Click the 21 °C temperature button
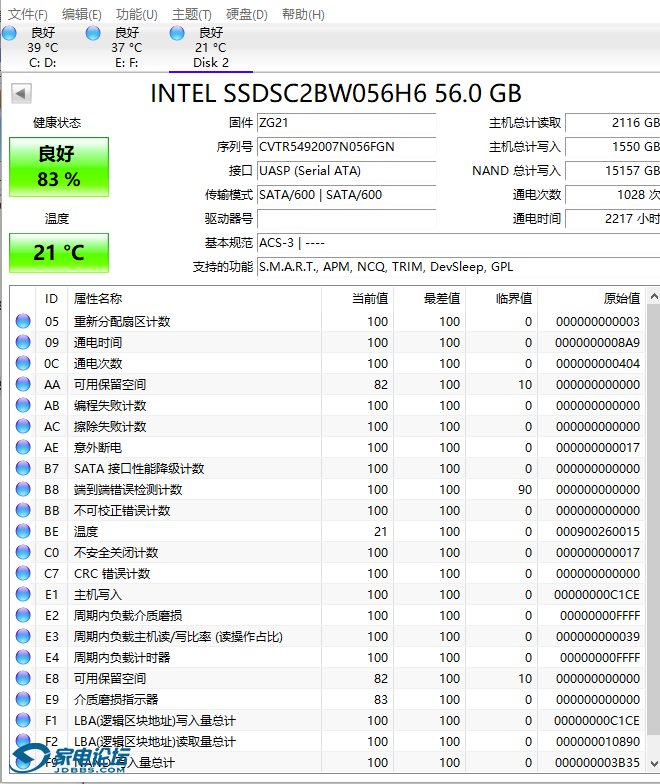660x784 pixels. [x=59, y=252]
